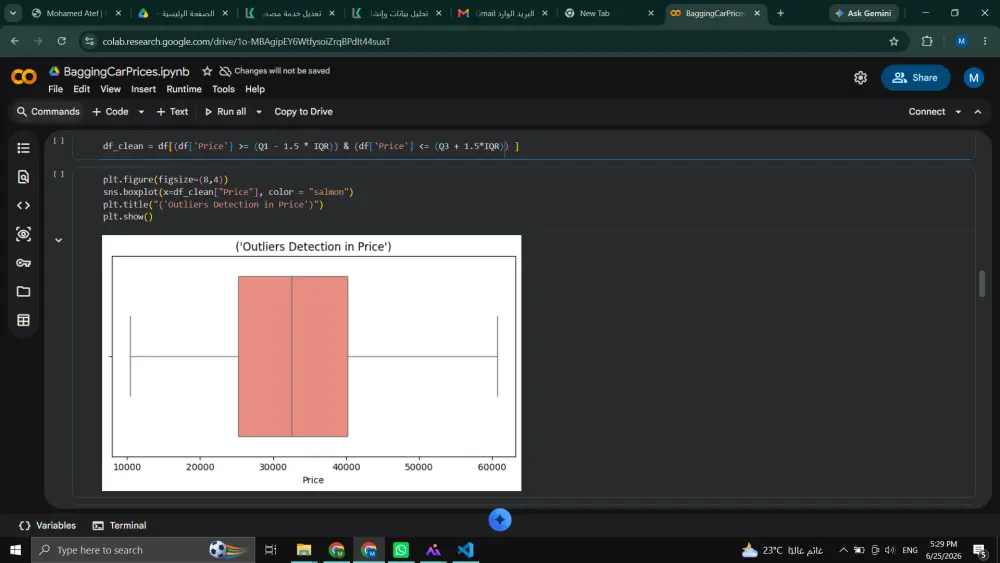Screen dimensions: 1000x563
Task: Open WhatsApp from the taskbar
Action: (x=401, y=550)
